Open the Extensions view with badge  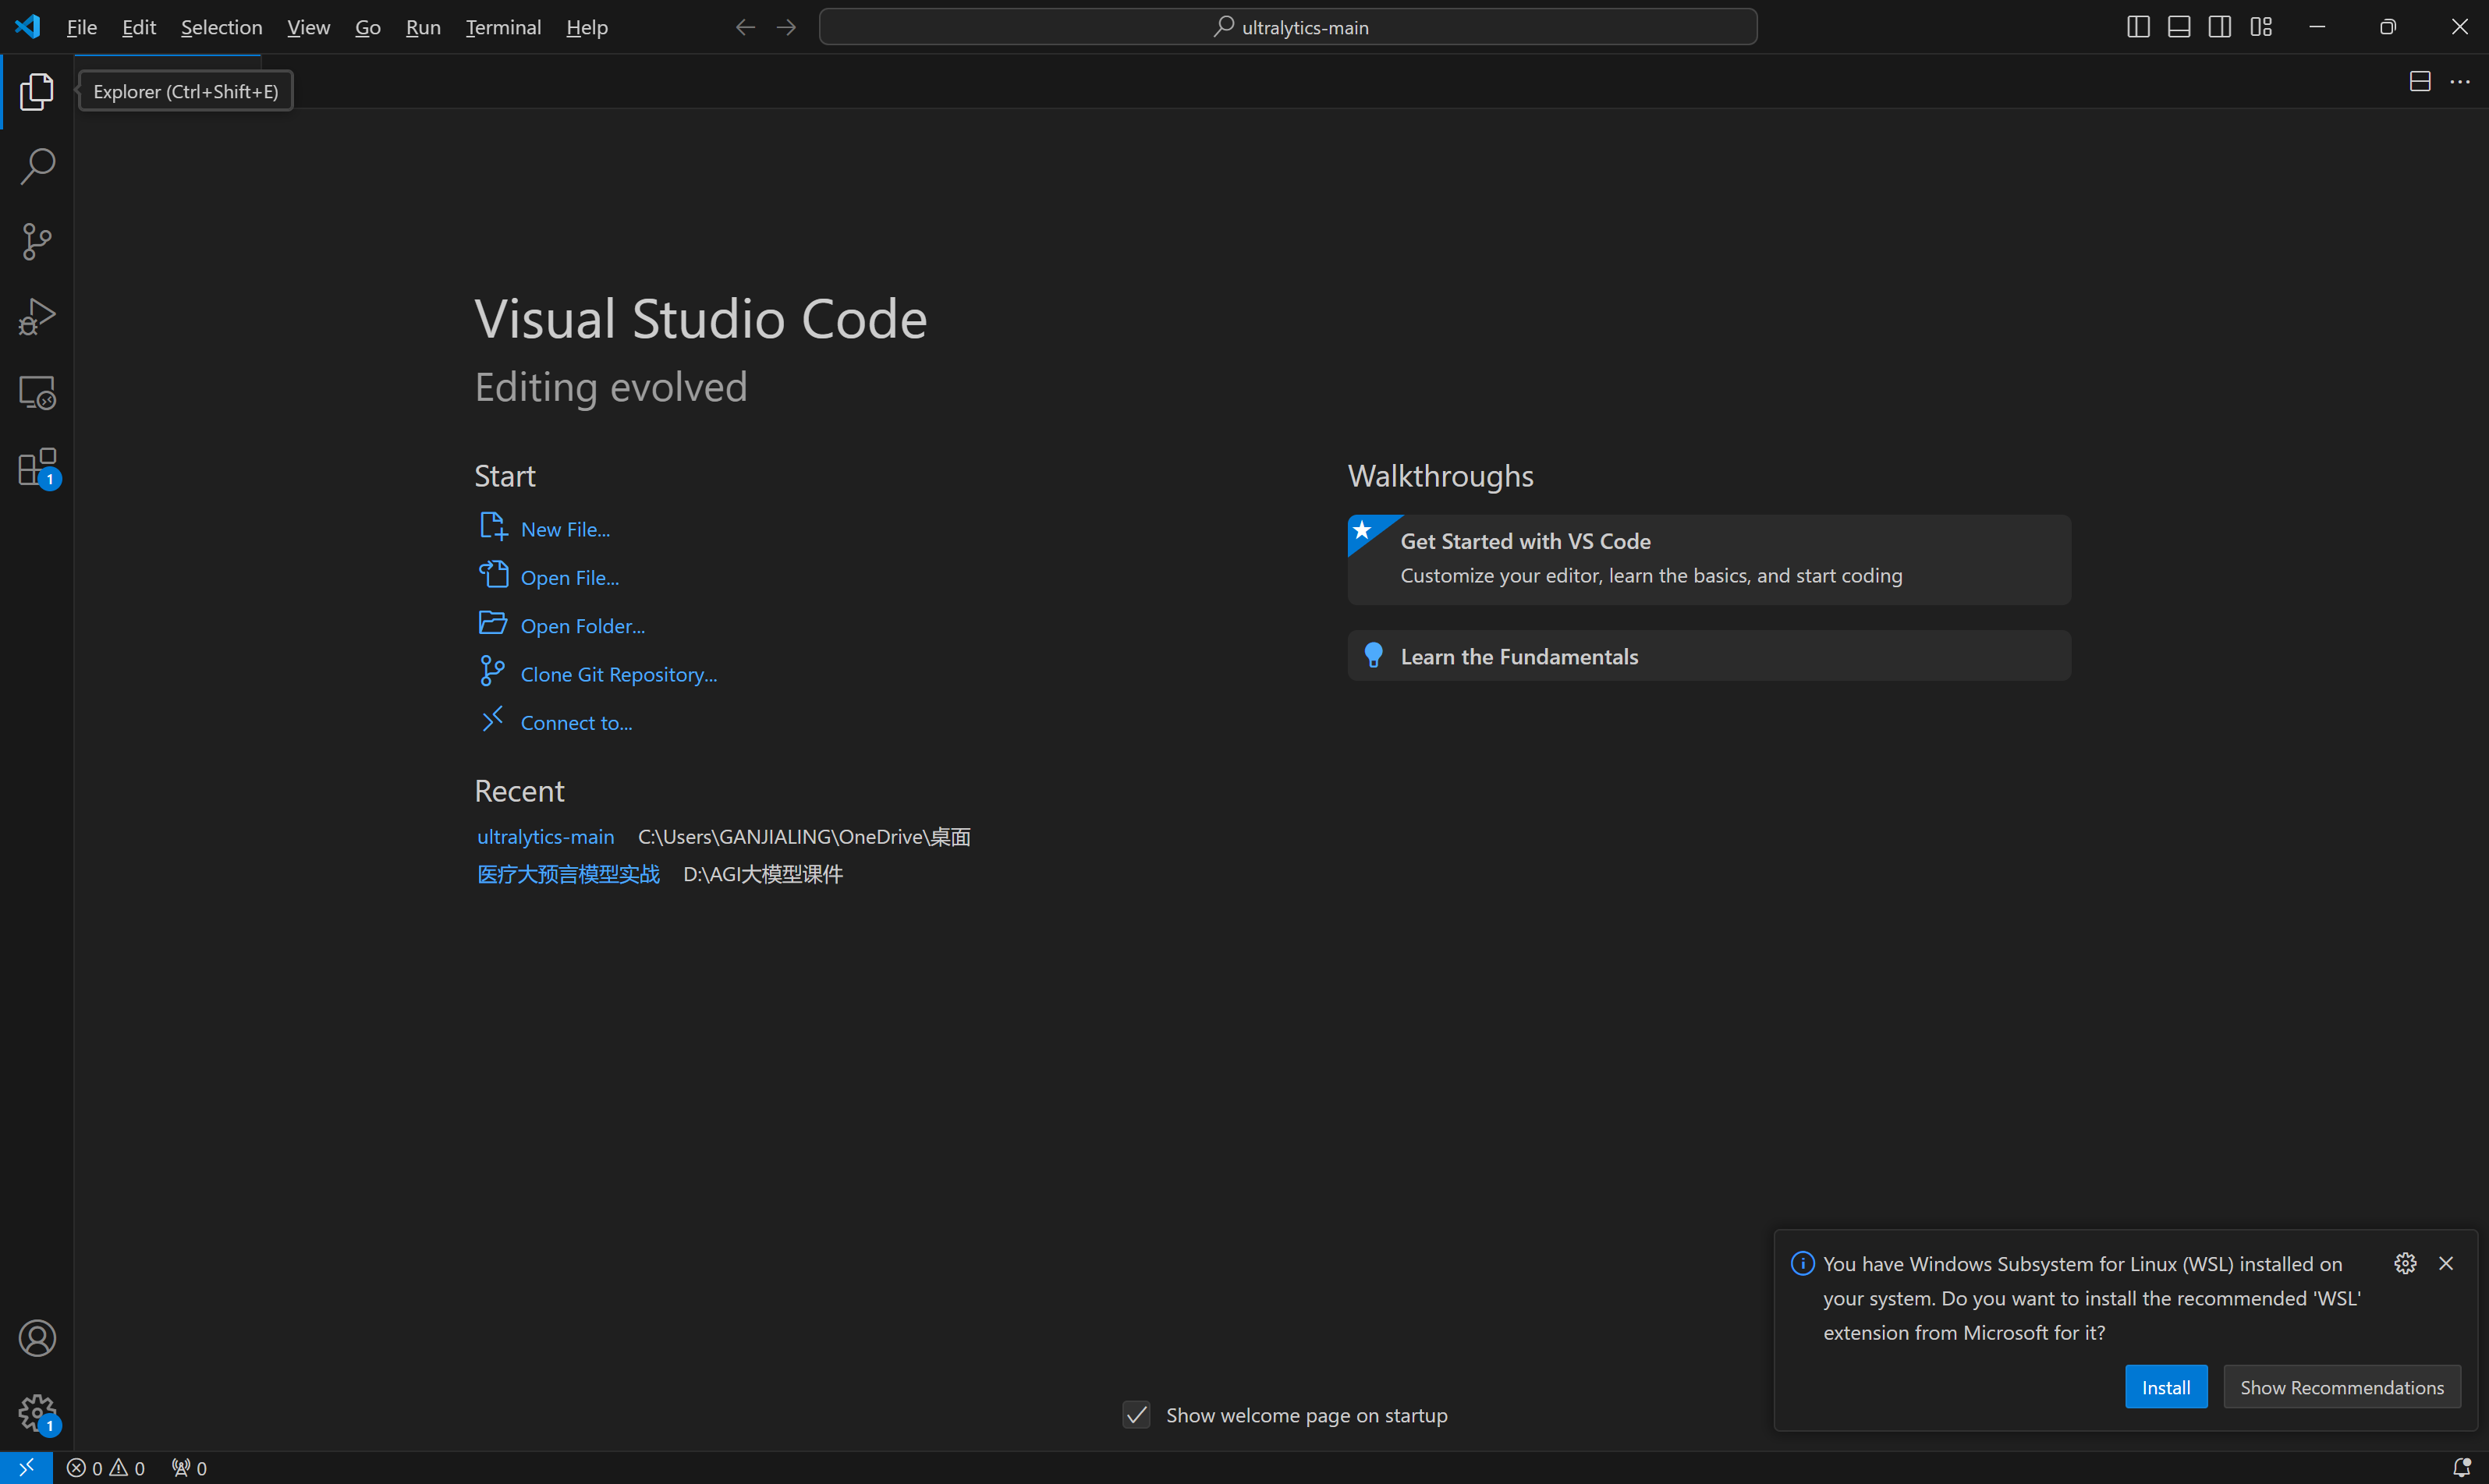coord(37,467)
